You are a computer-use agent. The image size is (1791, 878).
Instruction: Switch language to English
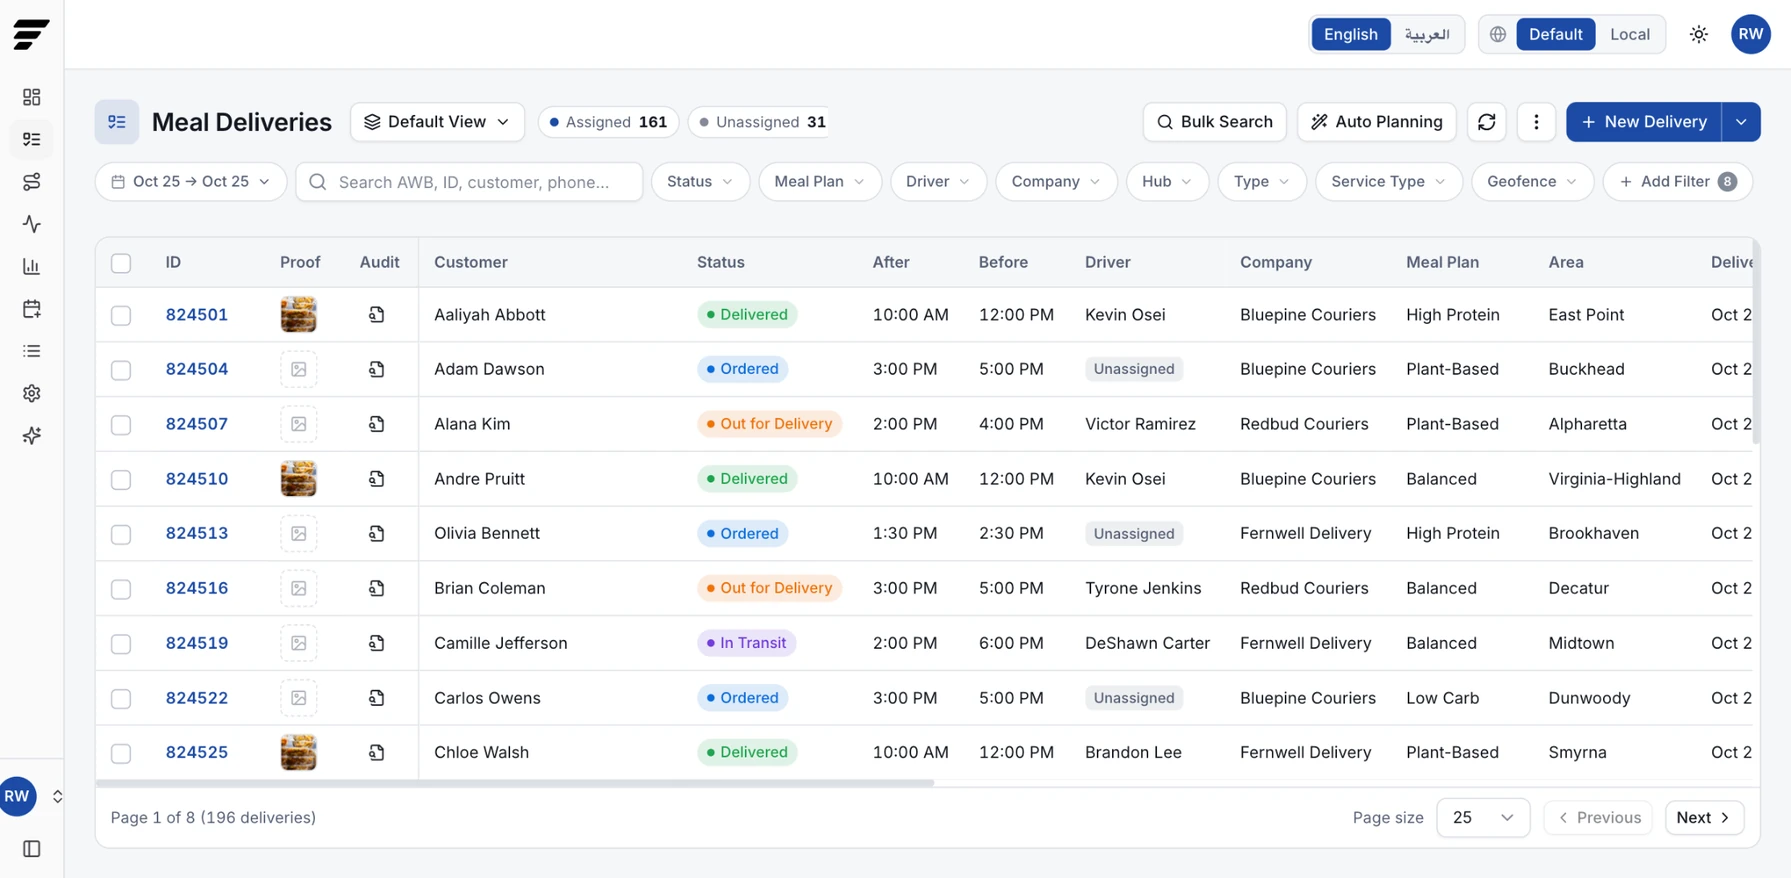click(x=1351, y=34)
